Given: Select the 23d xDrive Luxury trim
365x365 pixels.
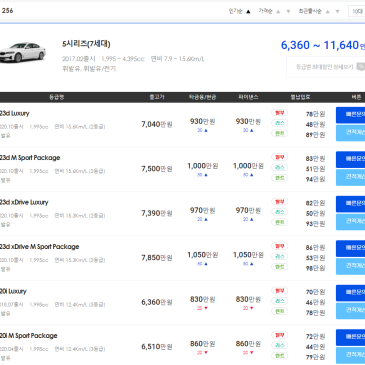Looking at the screenshot, I should [x=24, y=202].
